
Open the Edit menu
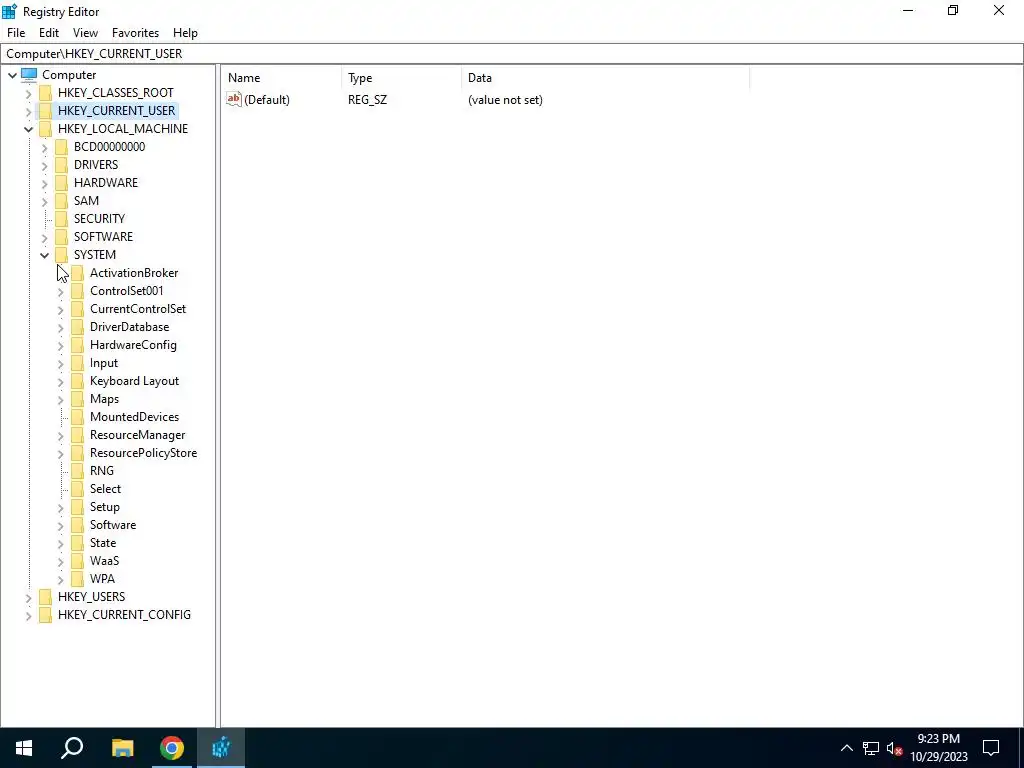49,33
